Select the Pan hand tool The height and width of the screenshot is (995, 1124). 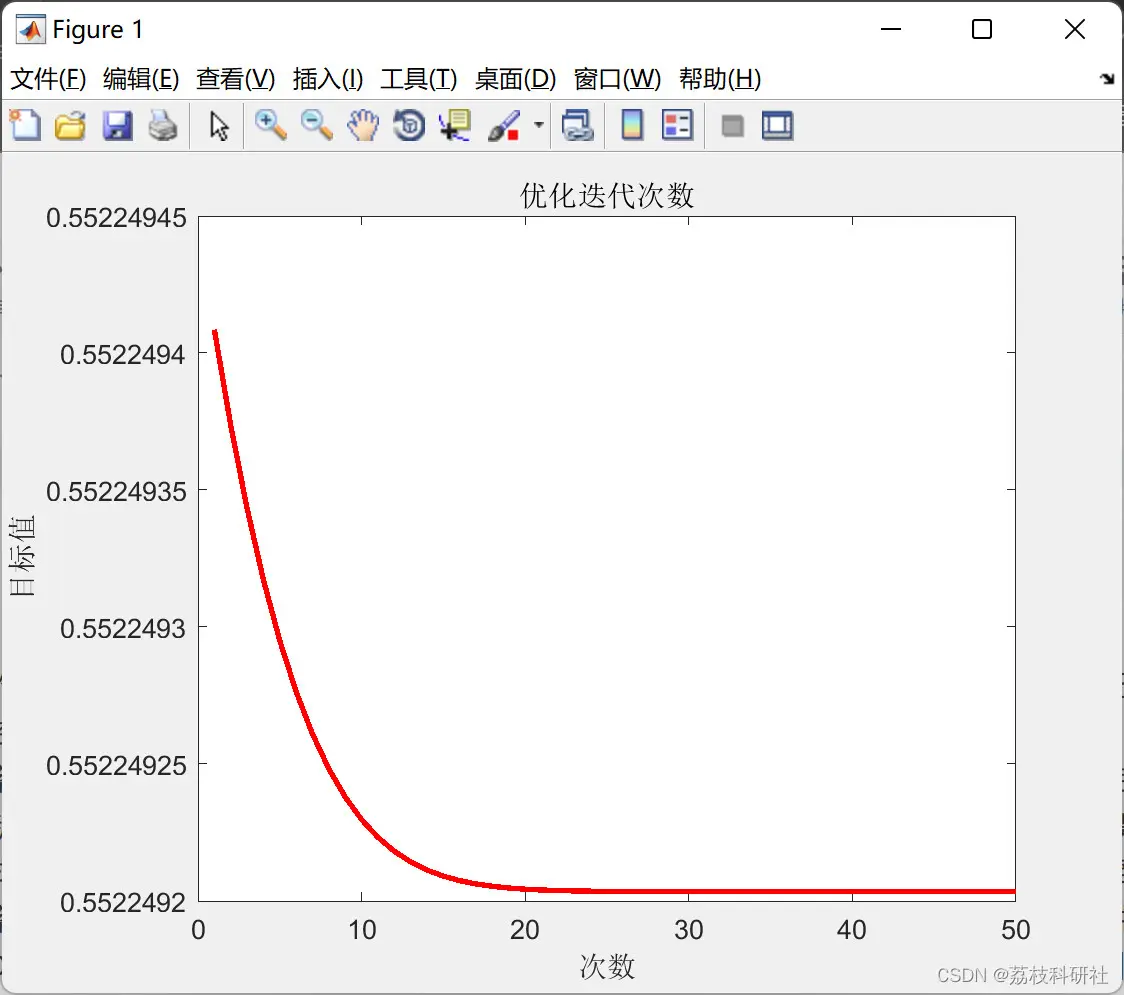(x=363, y=125)
